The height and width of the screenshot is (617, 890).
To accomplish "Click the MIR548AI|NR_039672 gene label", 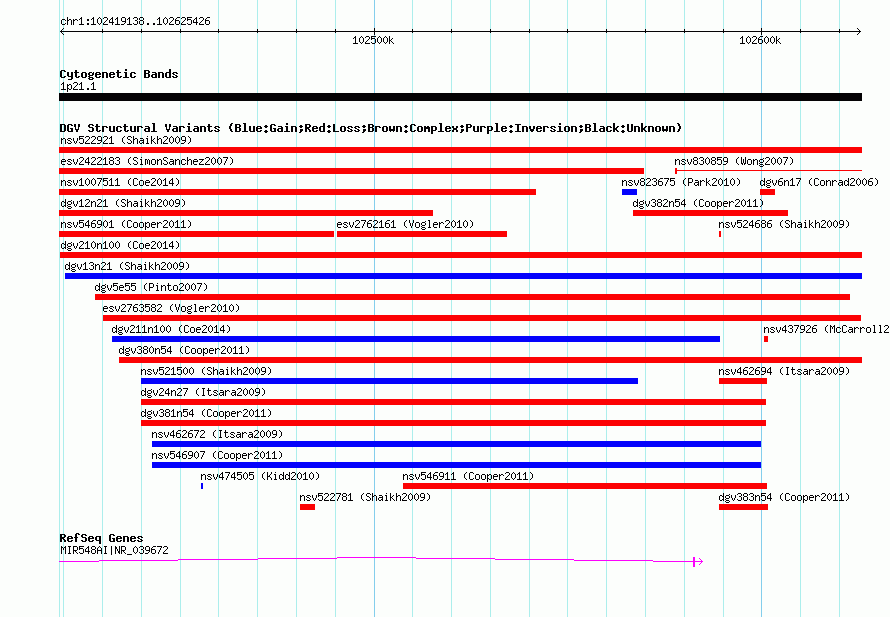I will tap(114, 550).
